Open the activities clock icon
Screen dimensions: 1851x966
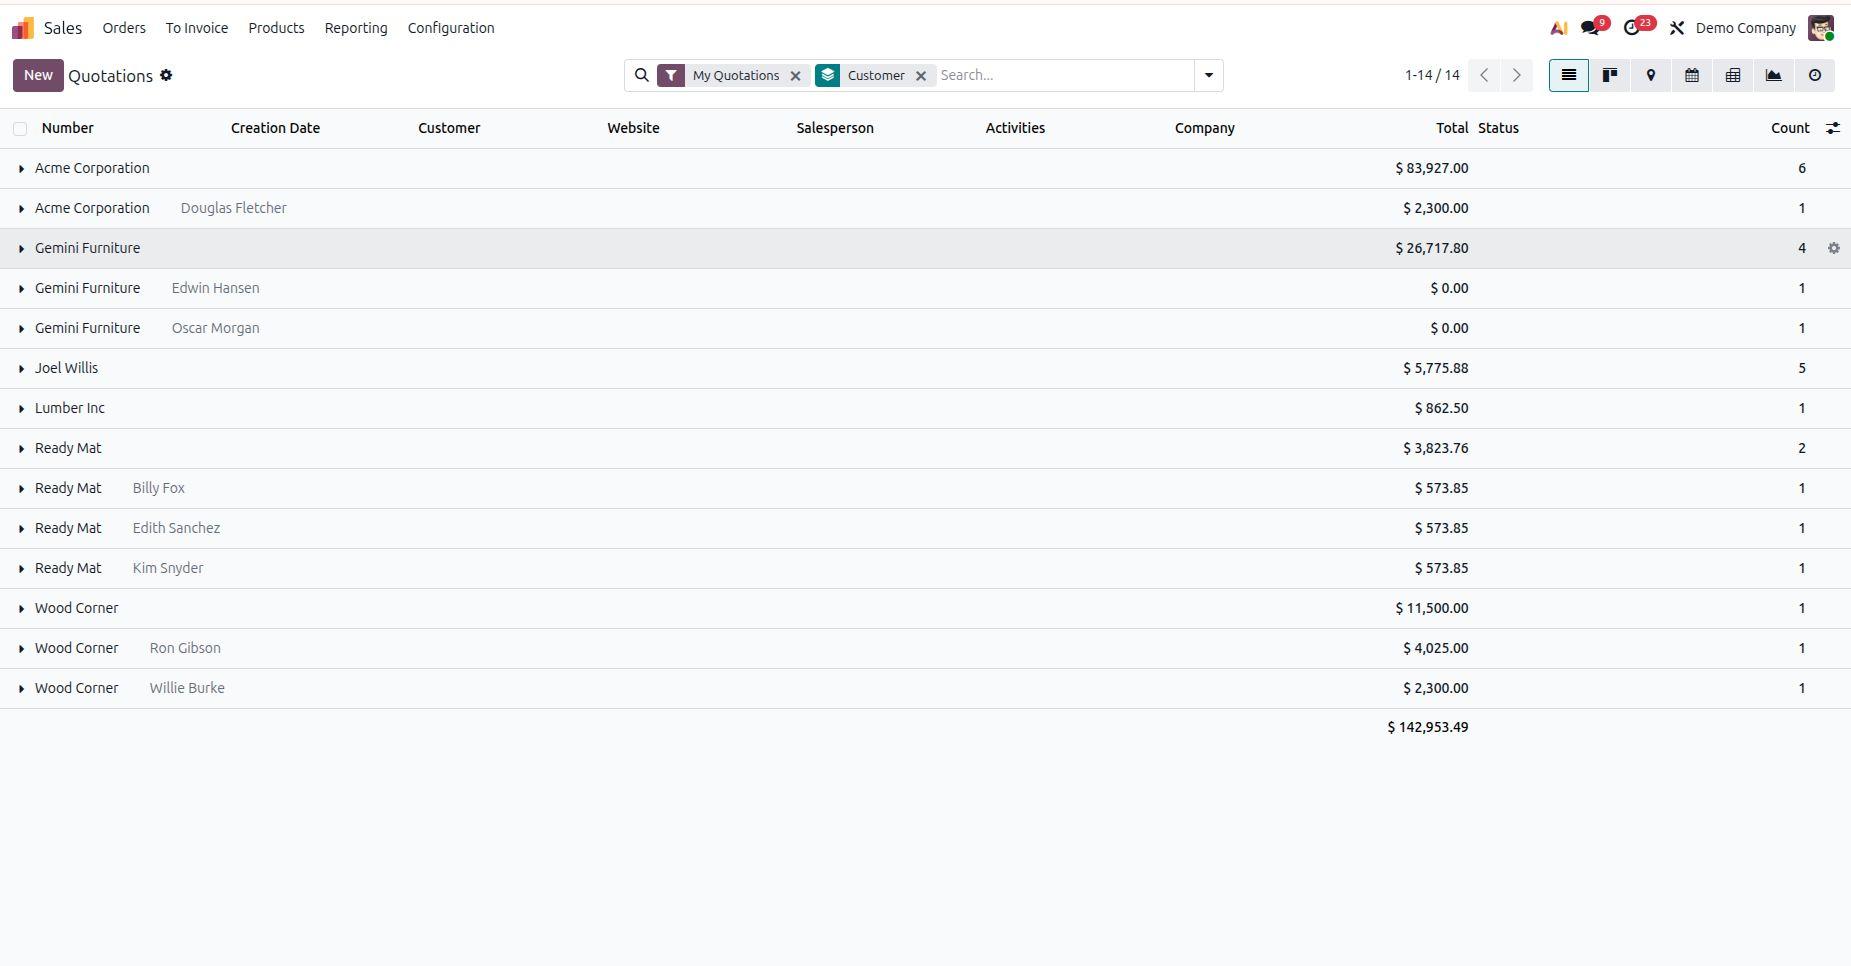pos(1633,28)
